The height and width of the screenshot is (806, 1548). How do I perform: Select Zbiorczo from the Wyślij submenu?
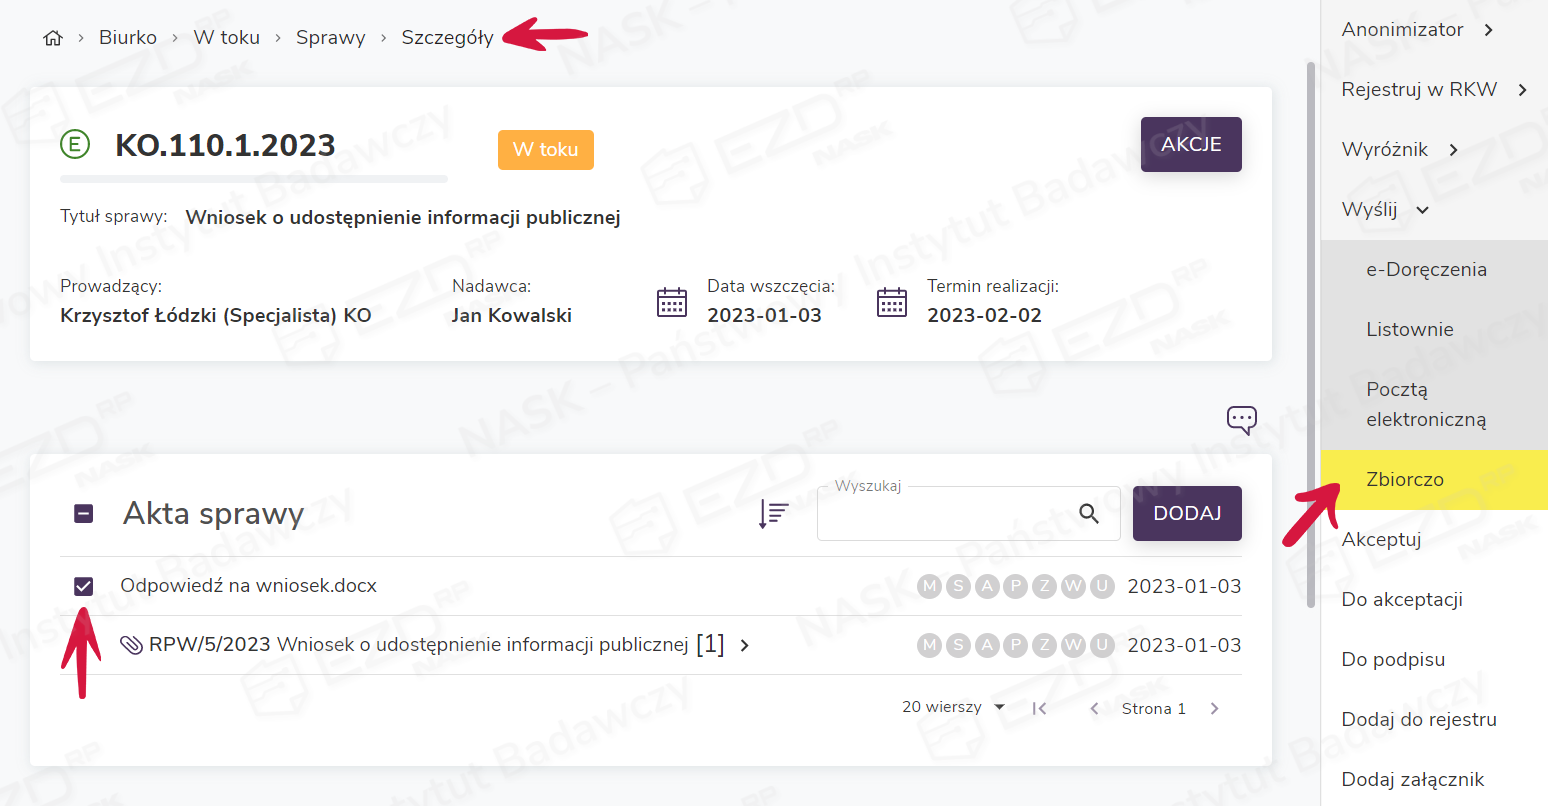(1404, 480)
